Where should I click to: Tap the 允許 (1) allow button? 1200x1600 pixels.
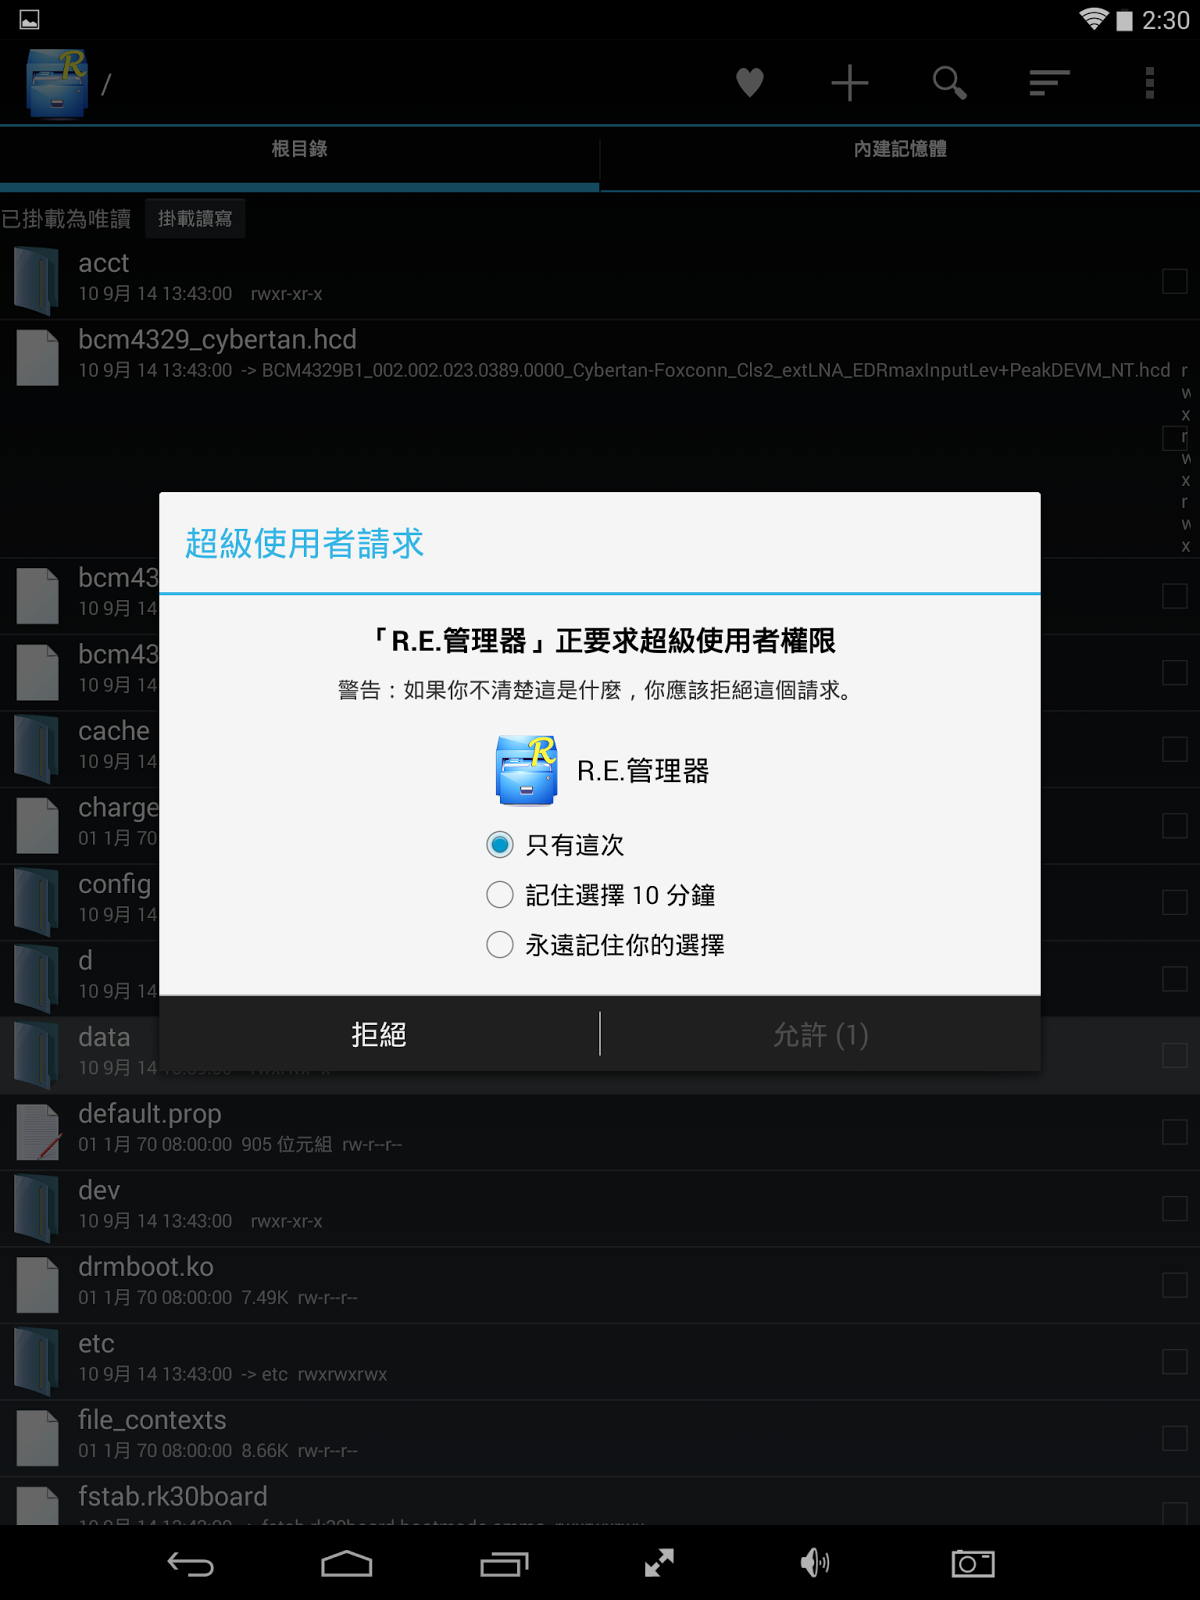[821, 1034]
